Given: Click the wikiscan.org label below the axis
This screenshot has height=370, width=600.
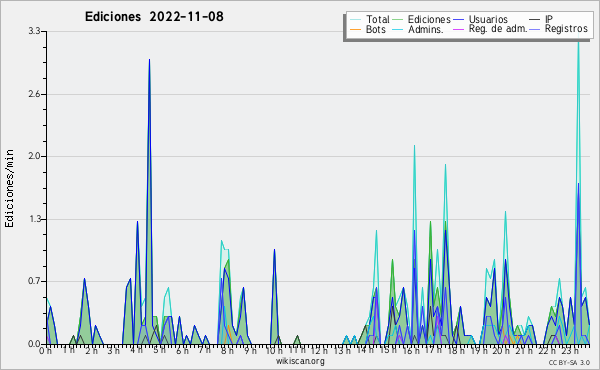Looking at the screenshot, I should [x=300, y=361].
